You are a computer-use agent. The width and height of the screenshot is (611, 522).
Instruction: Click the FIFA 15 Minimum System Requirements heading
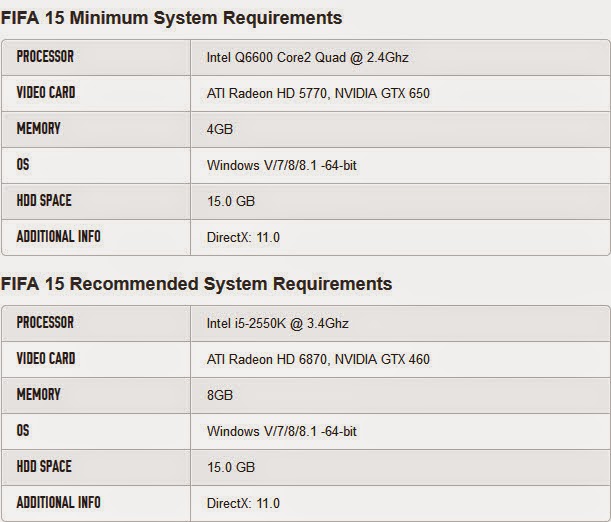pyautogui.click(x=171, y=18)
